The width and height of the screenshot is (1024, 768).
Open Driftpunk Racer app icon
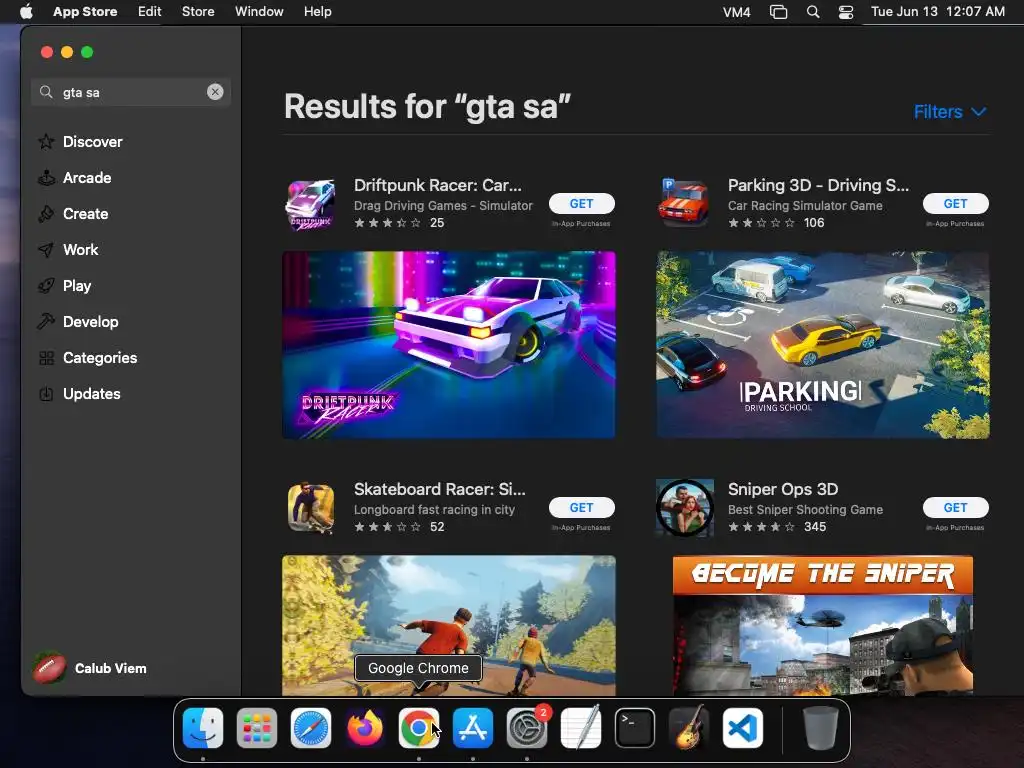pyautogui.click(x=311, y=204)
